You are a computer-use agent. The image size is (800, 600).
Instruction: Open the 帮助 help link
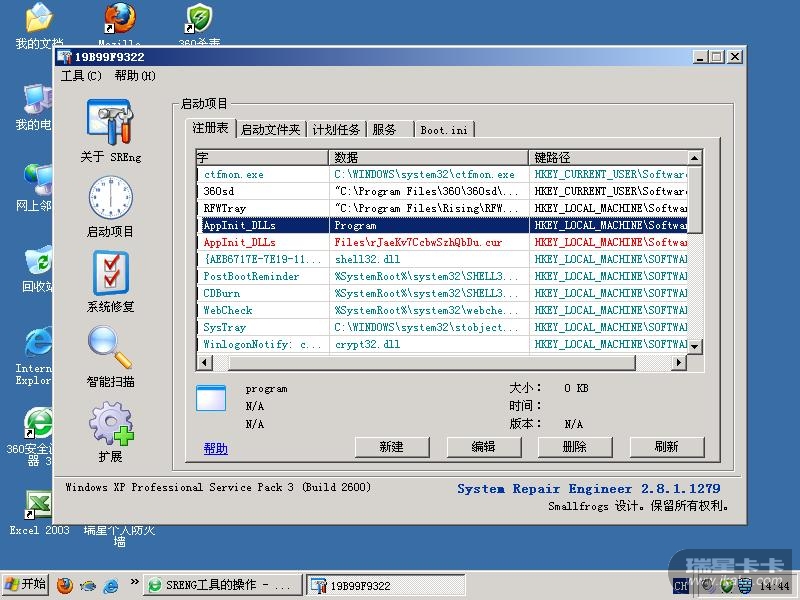coord(215,448)
